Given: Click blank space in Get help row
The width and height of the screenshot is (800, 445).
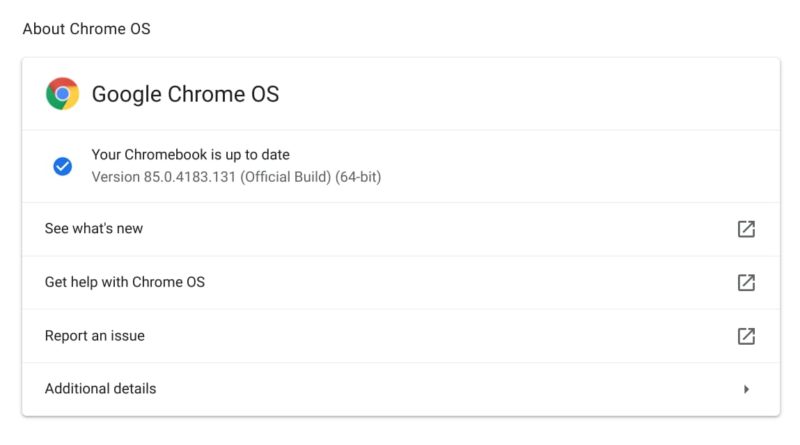Looking at the screenshot, I should point(459,283).
